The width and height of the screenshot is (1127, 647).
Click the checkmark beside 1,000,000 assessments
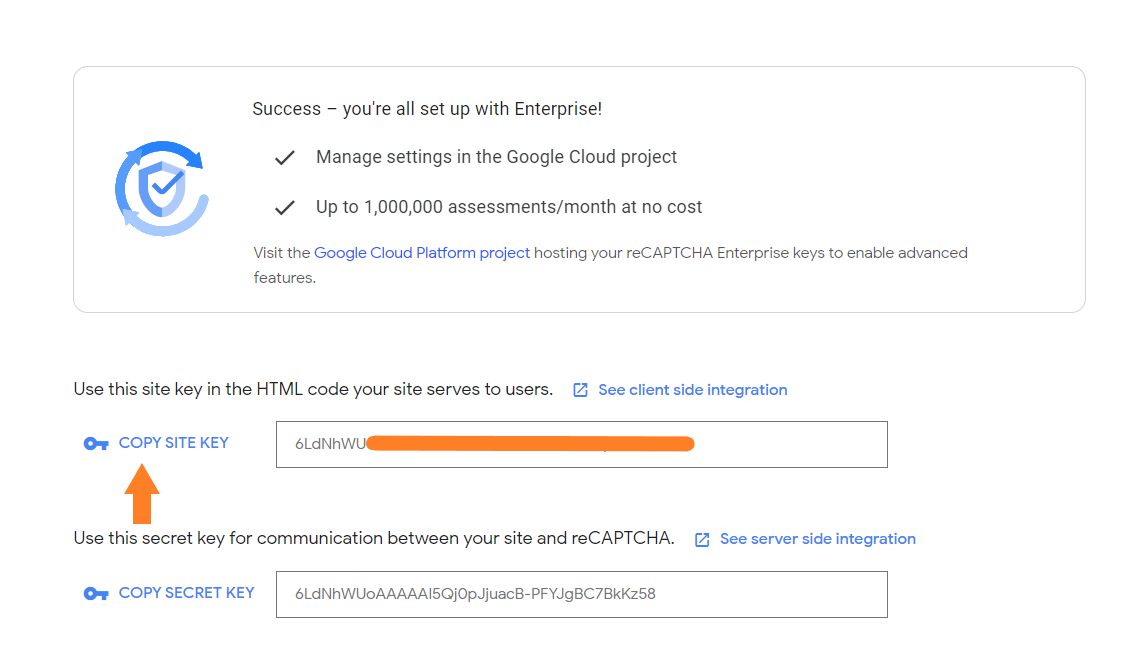click(285, 208)
